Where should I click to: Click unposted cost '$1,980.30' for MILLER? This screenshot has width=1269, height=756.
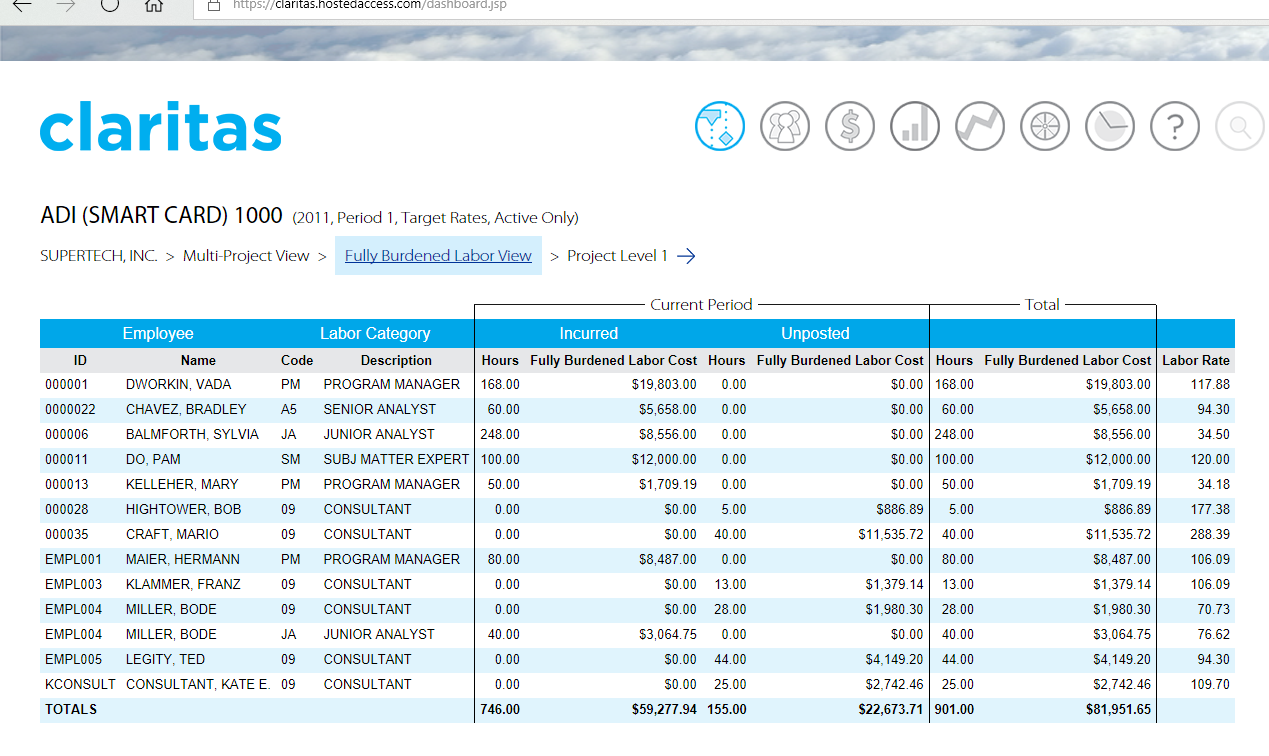pos(895,610)
